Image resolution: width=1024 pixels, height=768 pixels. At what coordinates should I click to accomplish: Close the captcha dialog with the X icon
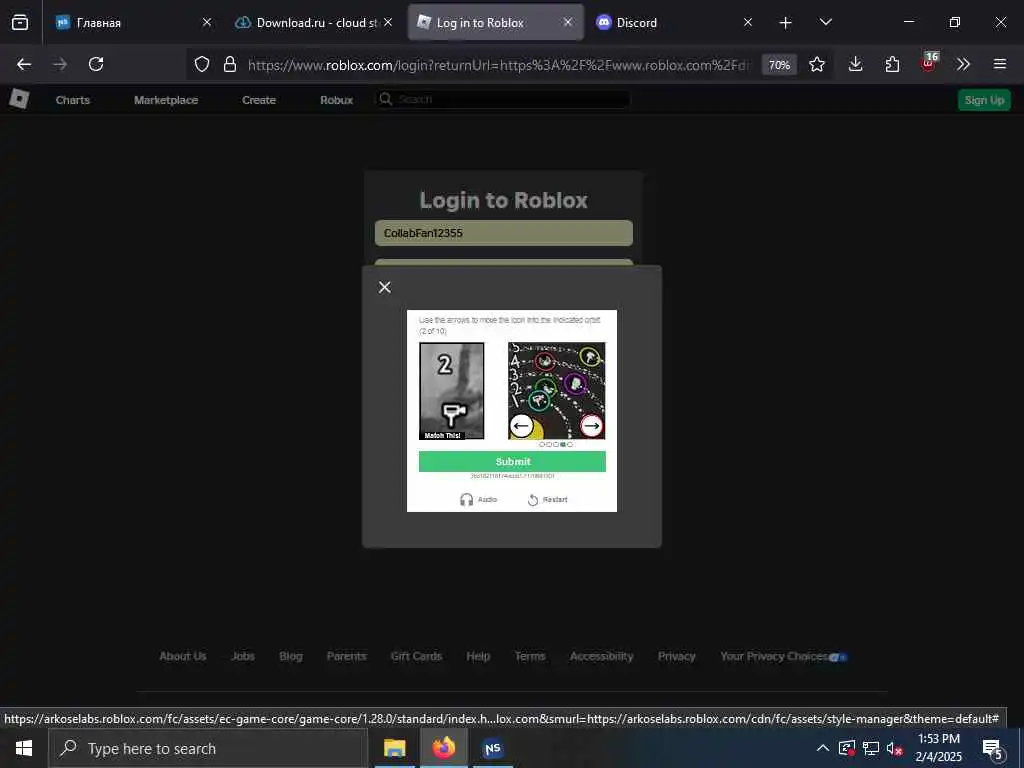point(385,287)
